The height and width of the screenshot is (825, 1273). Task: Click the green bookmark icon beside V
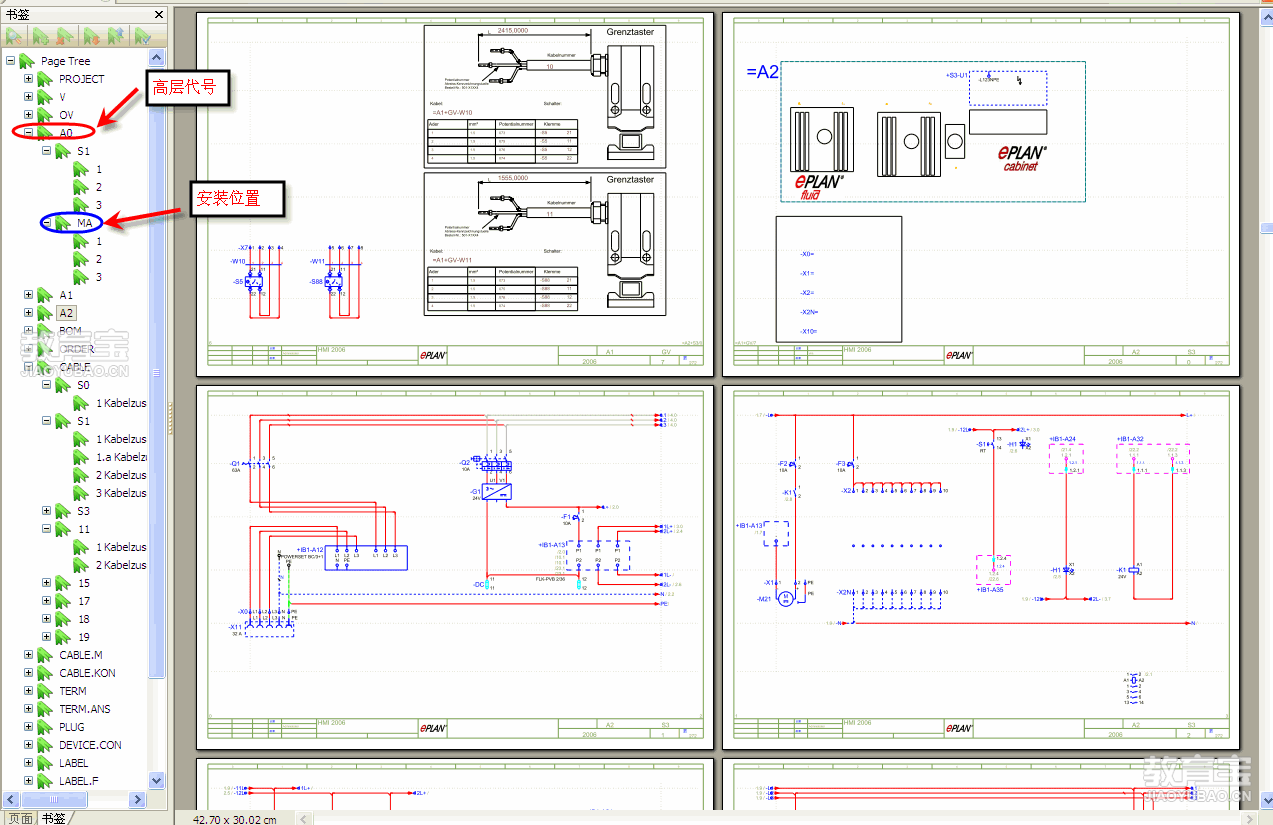[45, 97]
